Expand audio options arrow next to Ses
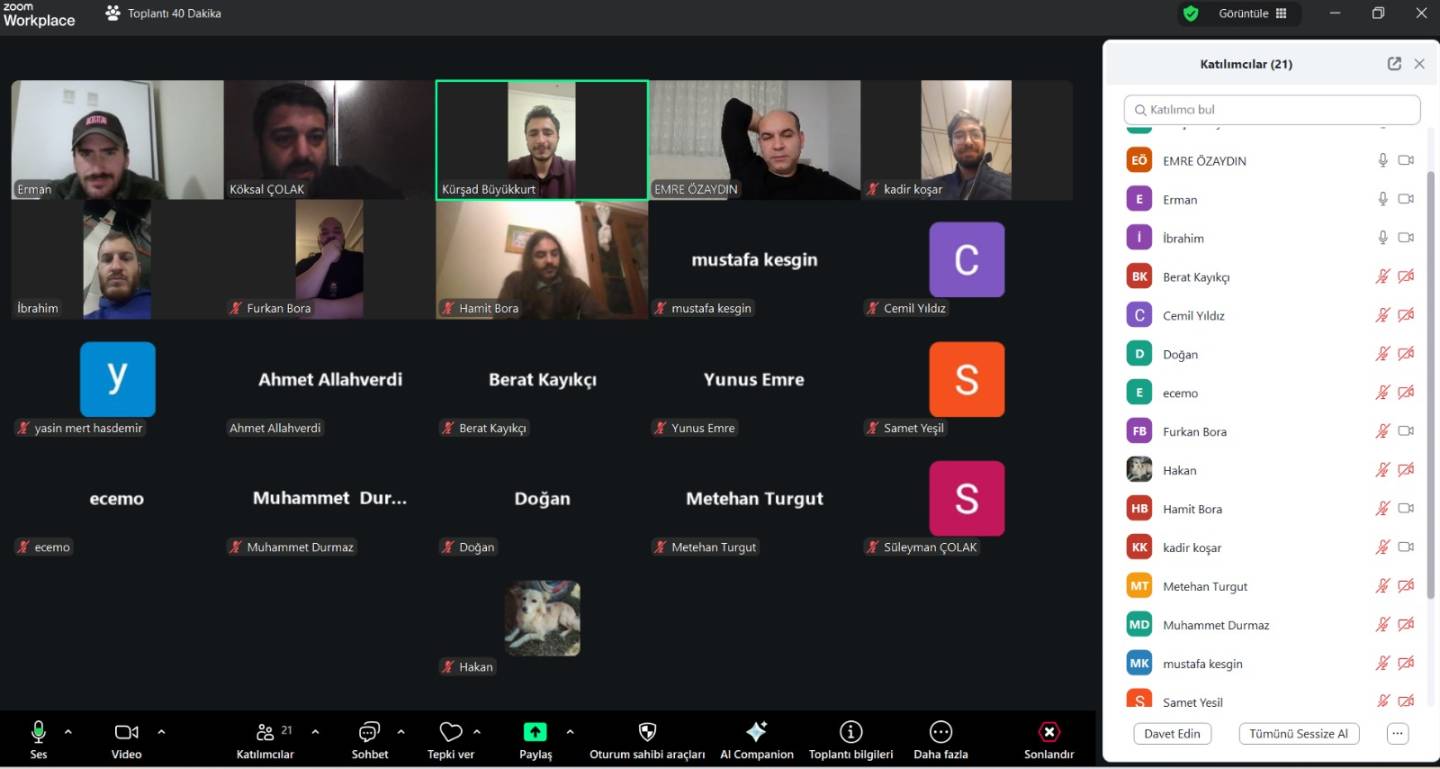 click(68, 732)
